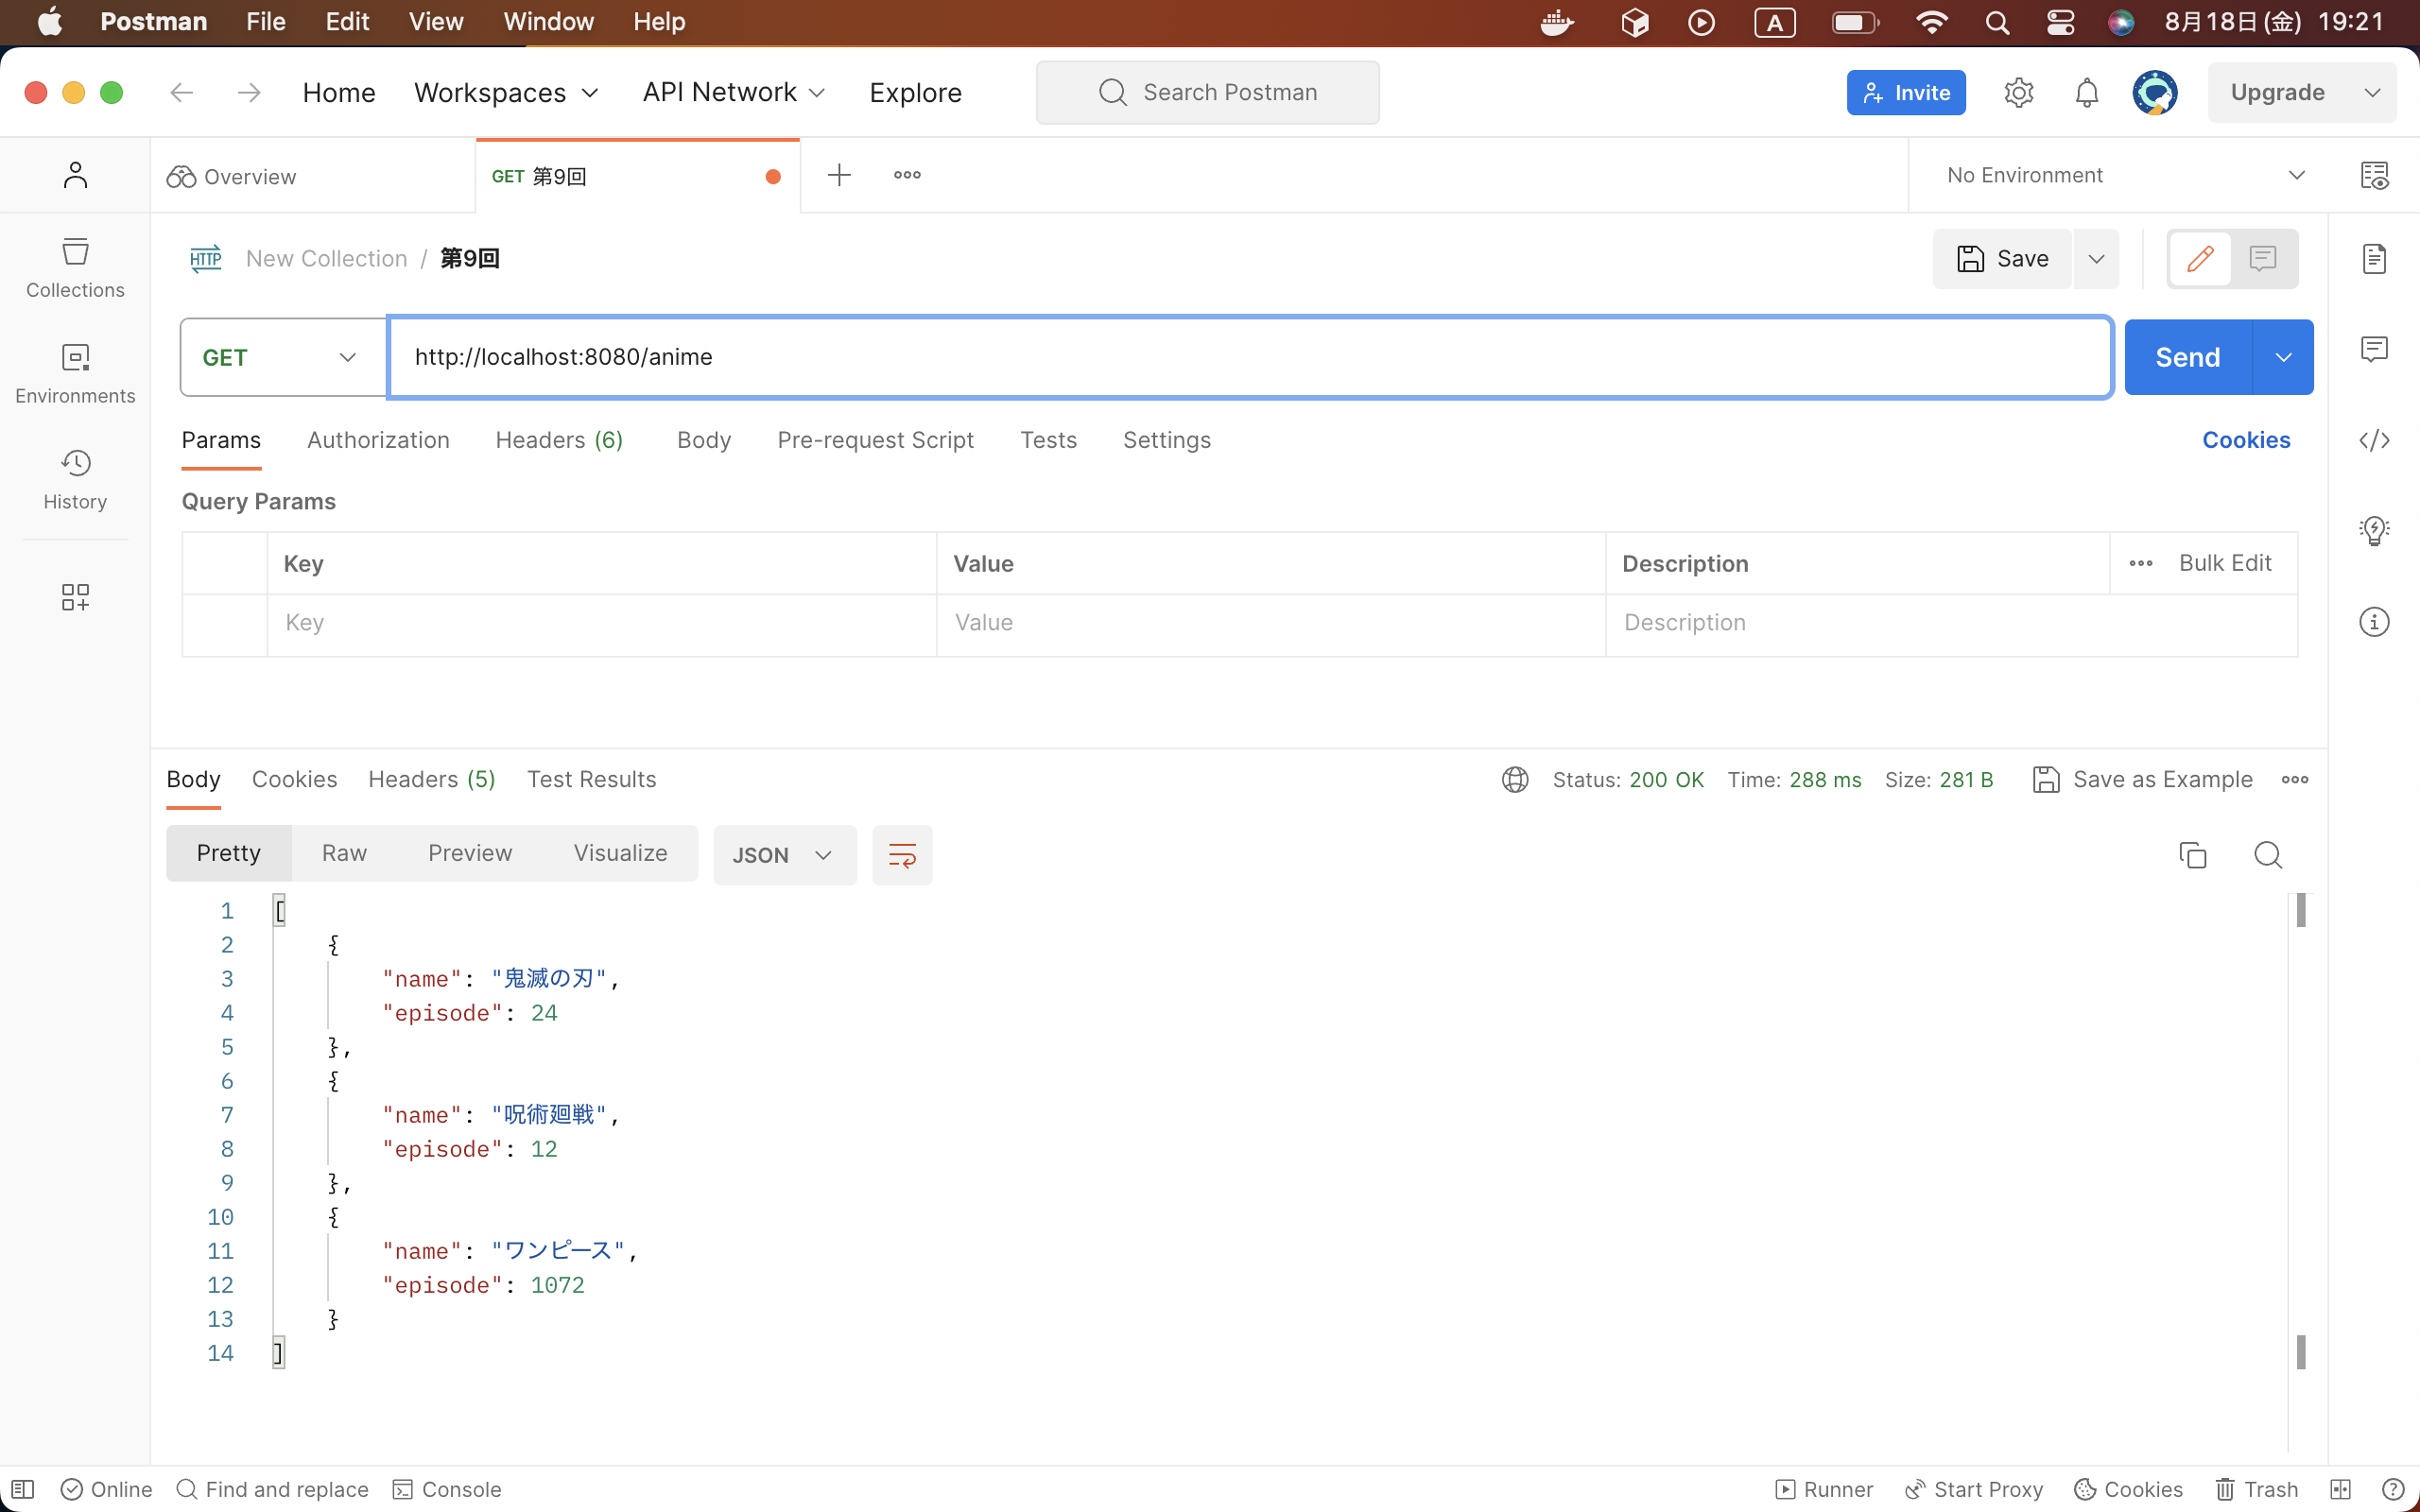Open notifications bell icon
Image resolution: width=2420 pixels, height=1512 pixels.
pyautogui.click(x=2086, y=93)
